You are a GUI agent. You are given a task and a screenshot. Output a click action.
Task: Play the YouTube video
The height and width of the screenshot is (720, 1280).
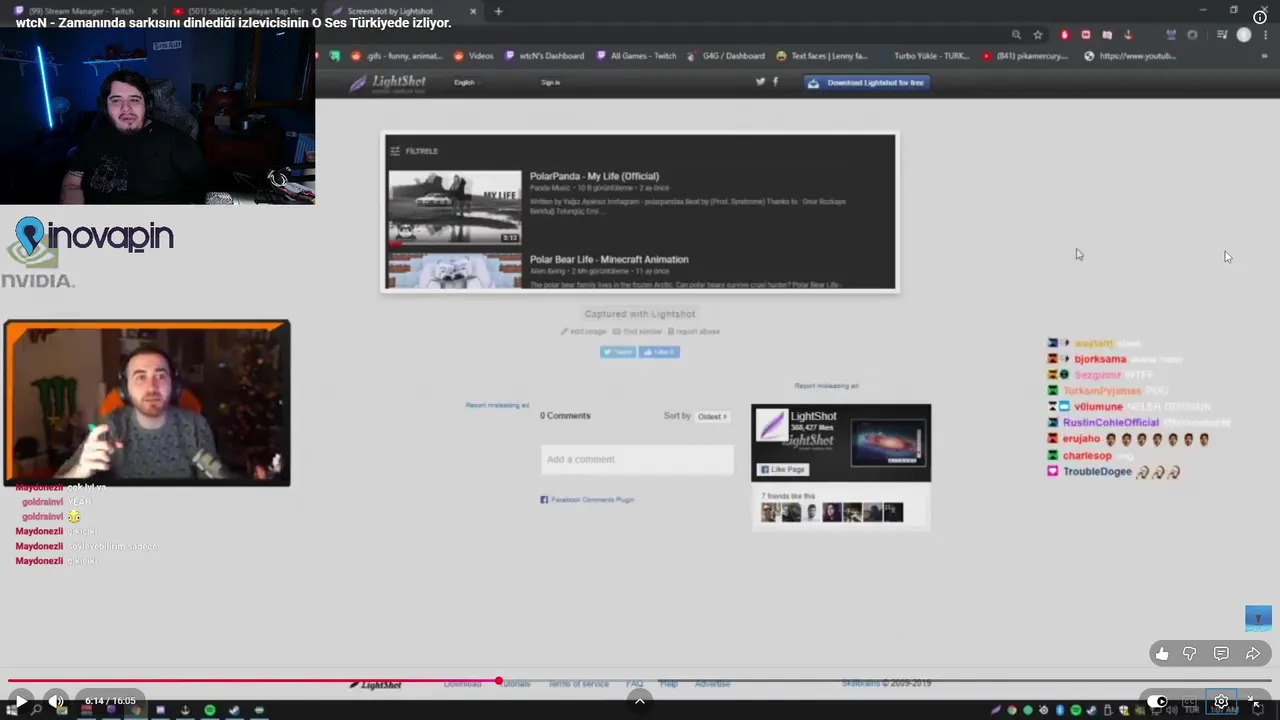(20, 702)
